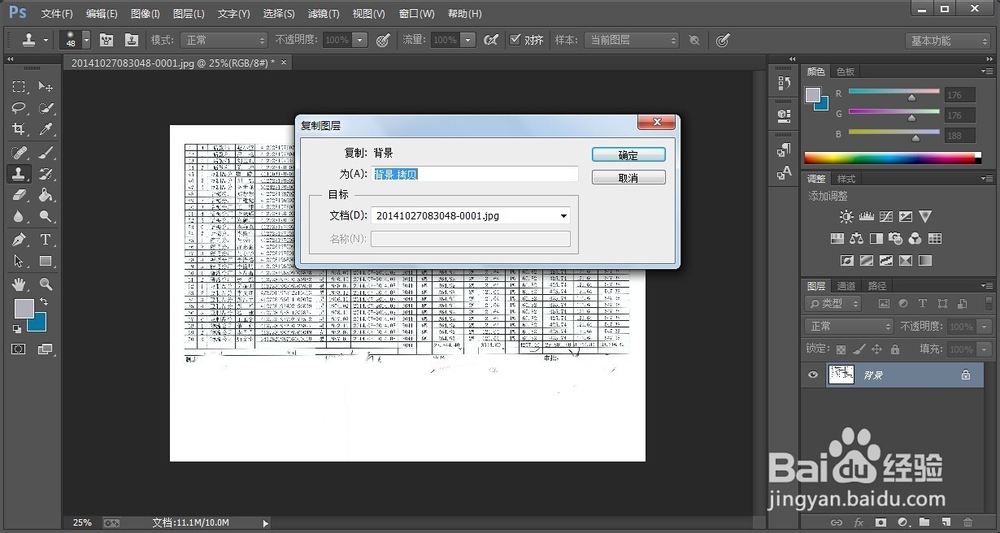
Task: Click the create new group folder icon
Action: click(924, 522)
